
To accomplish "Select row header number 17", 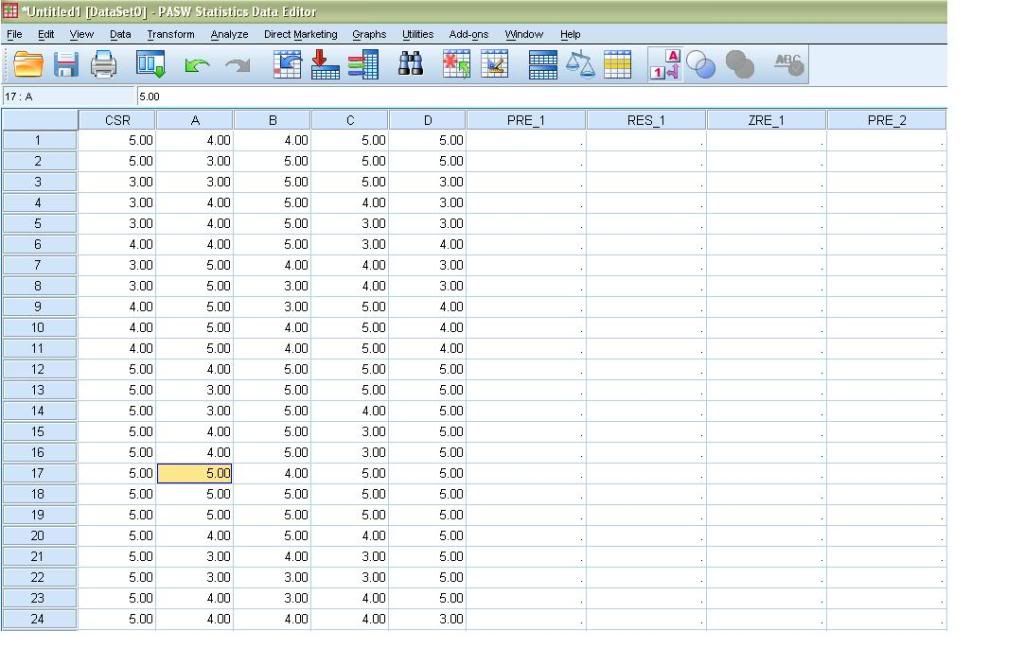I will tap(39, 473).
